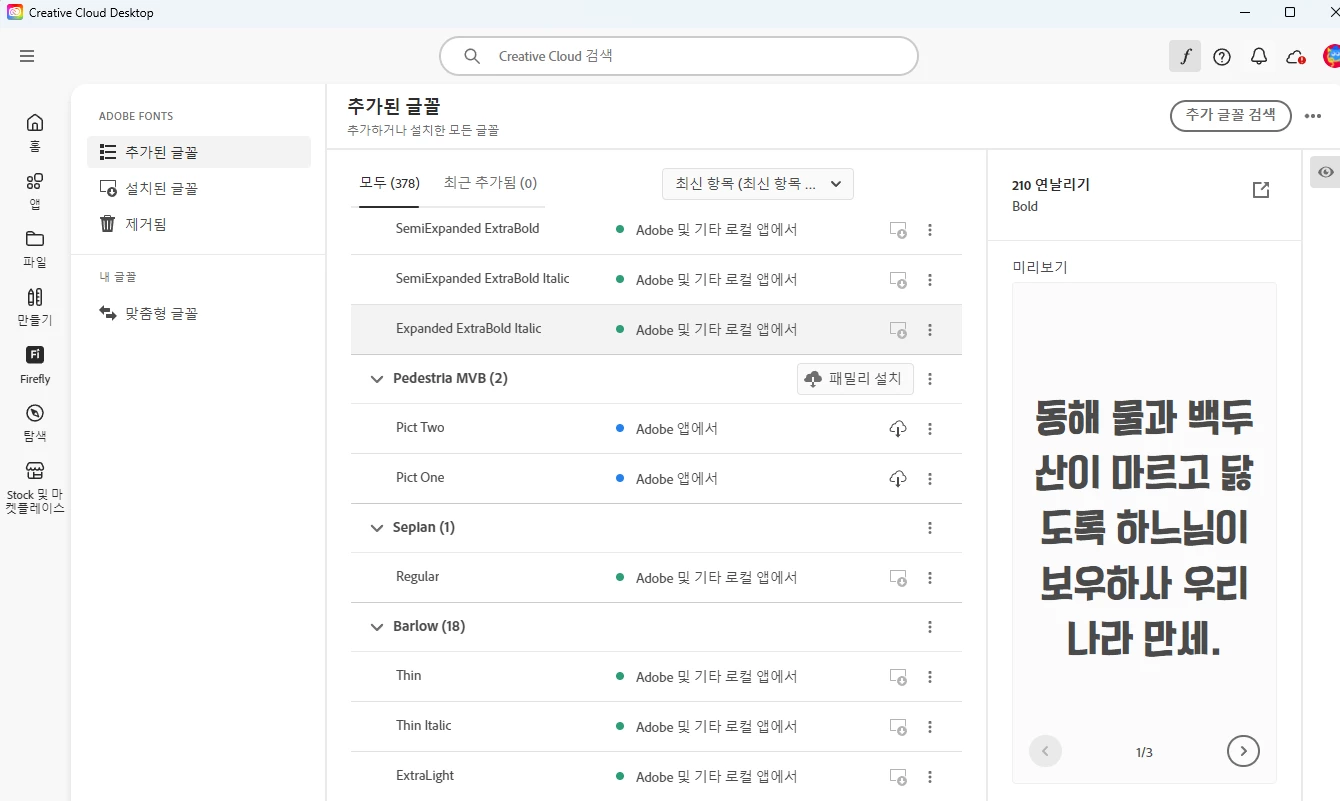Viewport: 1340px width, 801px height.
Task: Open more menu for Pict Two
Action: (930, 429)
